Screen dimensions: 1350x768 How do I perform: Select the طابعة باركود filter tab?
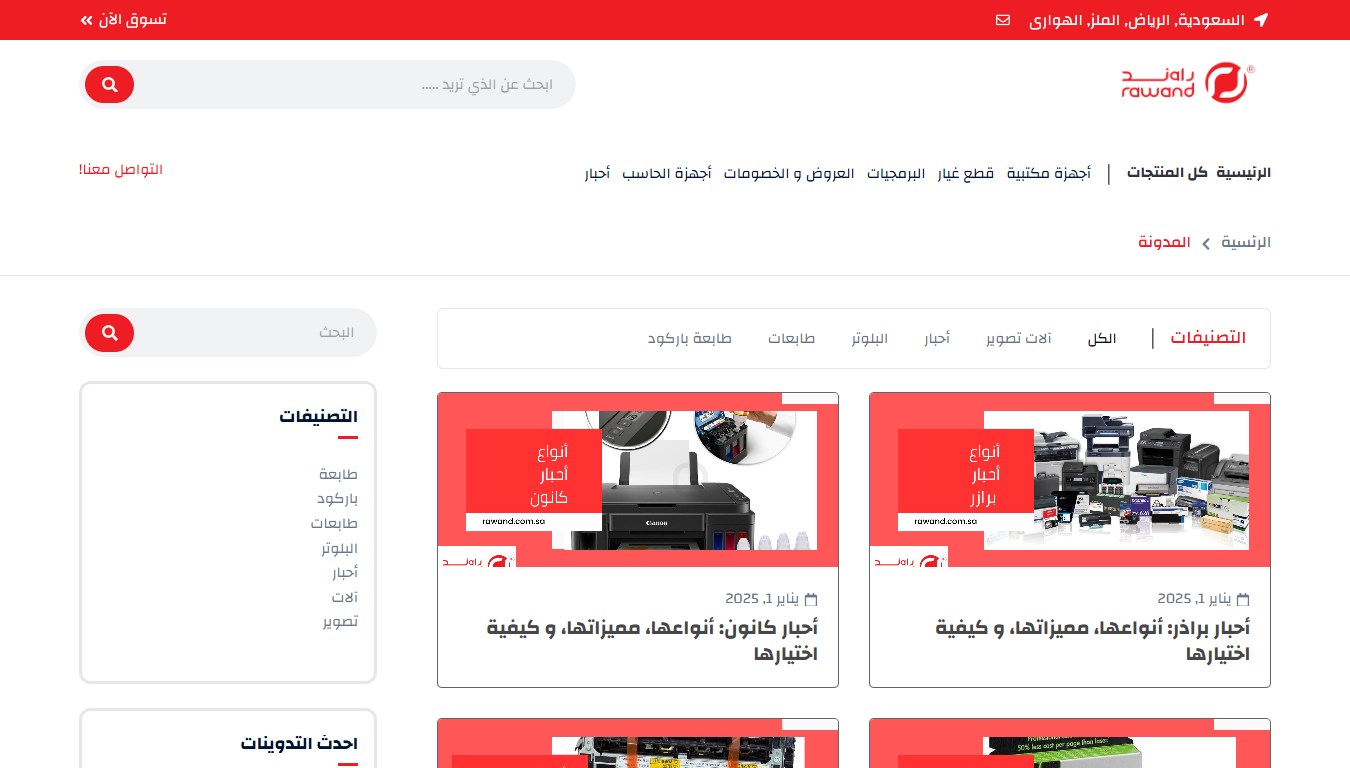point(689,338)
